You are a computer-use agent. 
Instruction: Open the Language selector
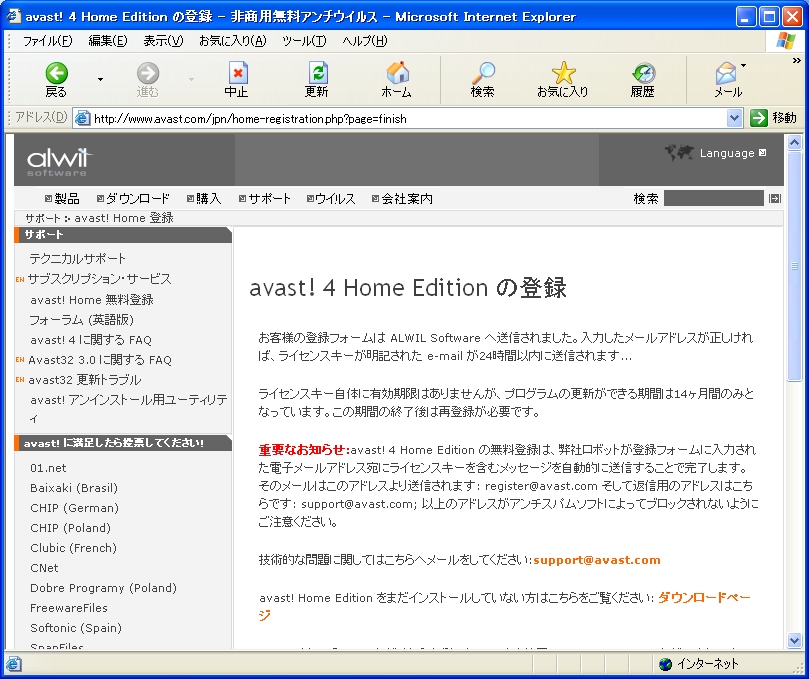point(733,153)
